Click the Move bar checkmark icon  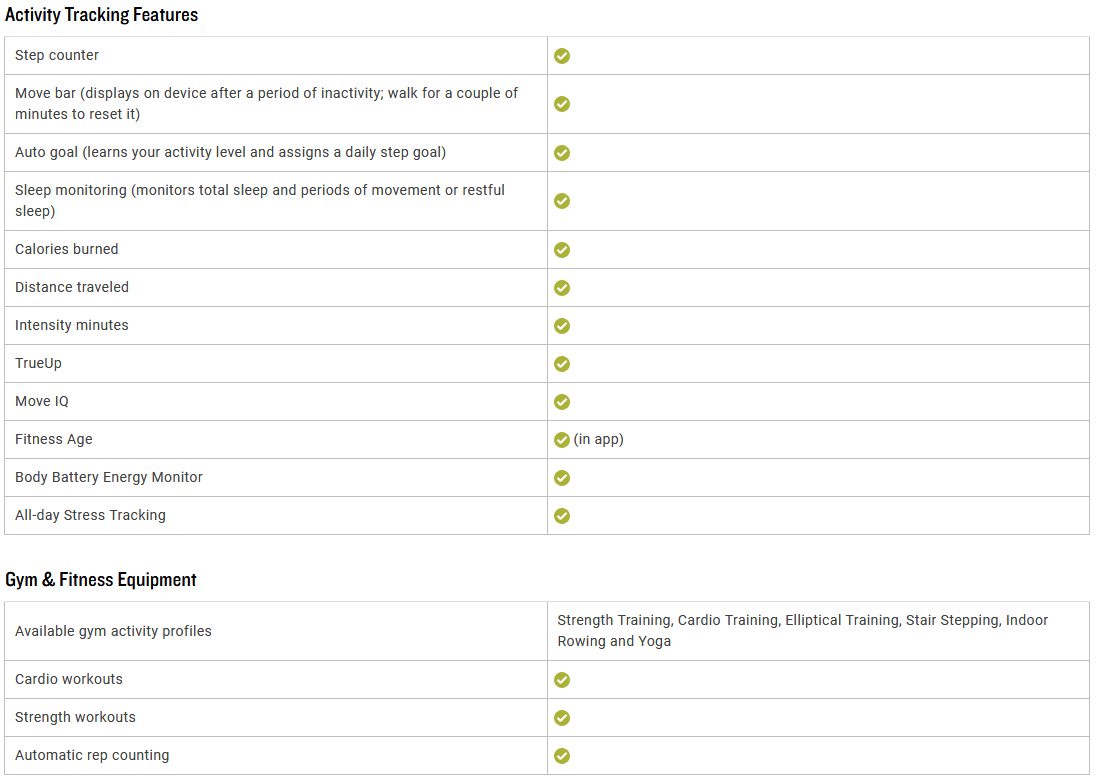[x=562, y=104]
